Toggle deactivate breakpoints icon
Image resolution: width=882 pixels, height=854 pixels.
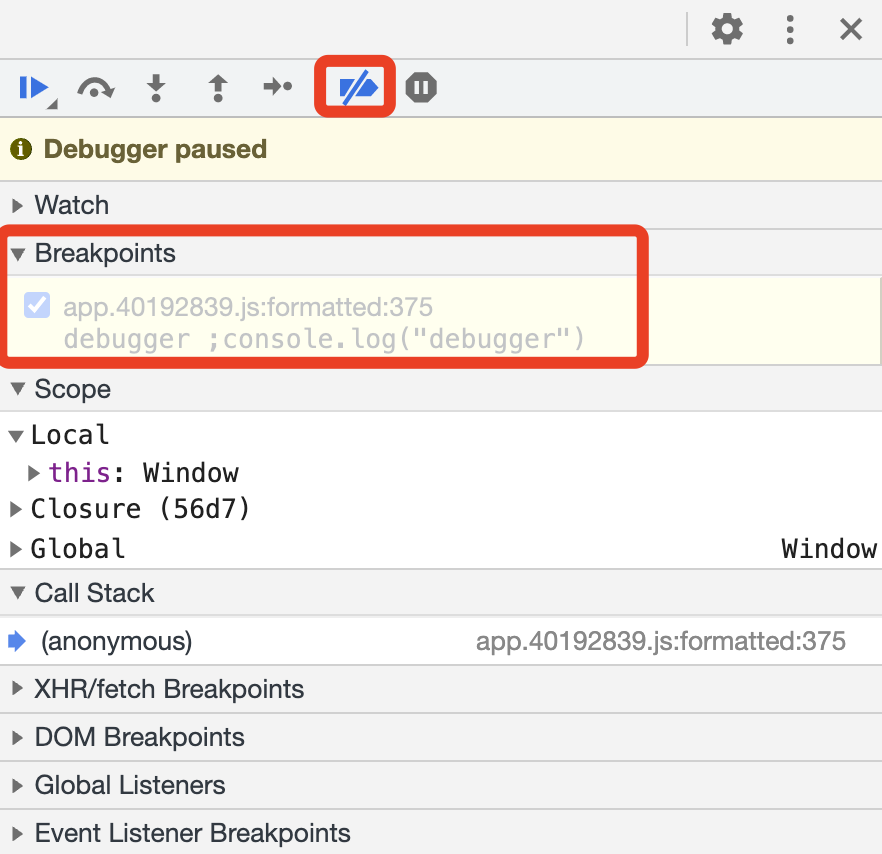coord(356,88)
